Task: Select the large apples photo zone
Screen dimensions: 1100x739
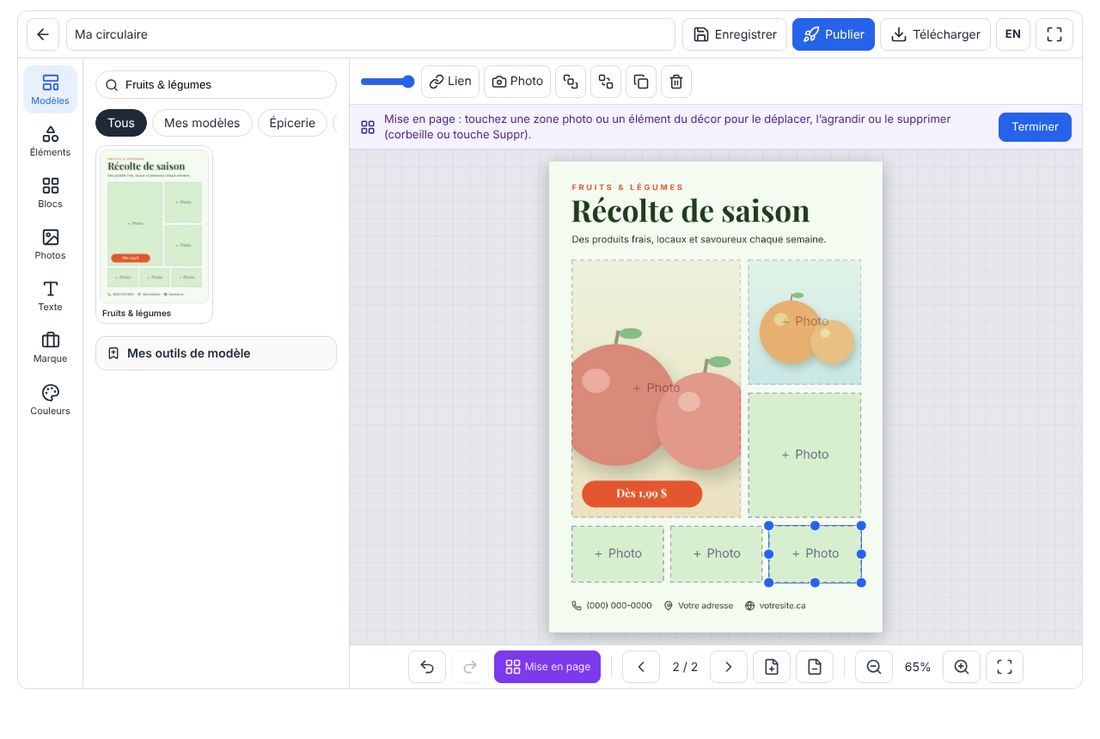Action: (656, 388)
